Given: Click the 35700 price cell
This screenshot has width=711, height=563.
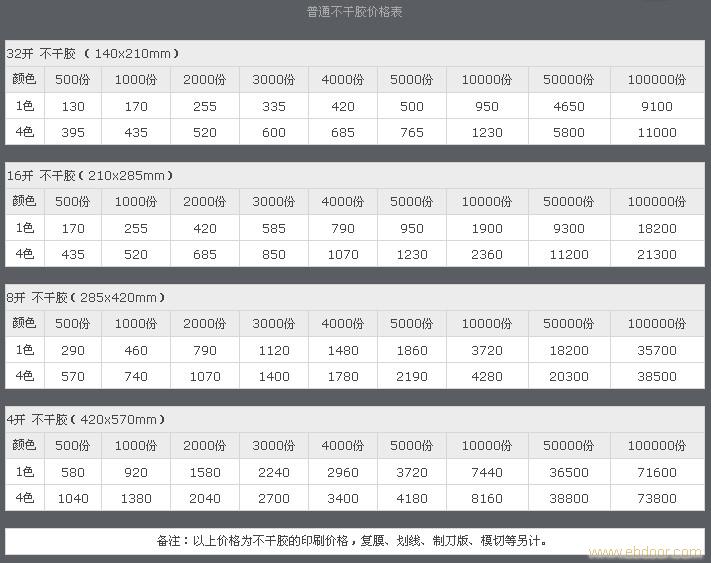Looking at the screenshot, I should (x=656, y=350).
